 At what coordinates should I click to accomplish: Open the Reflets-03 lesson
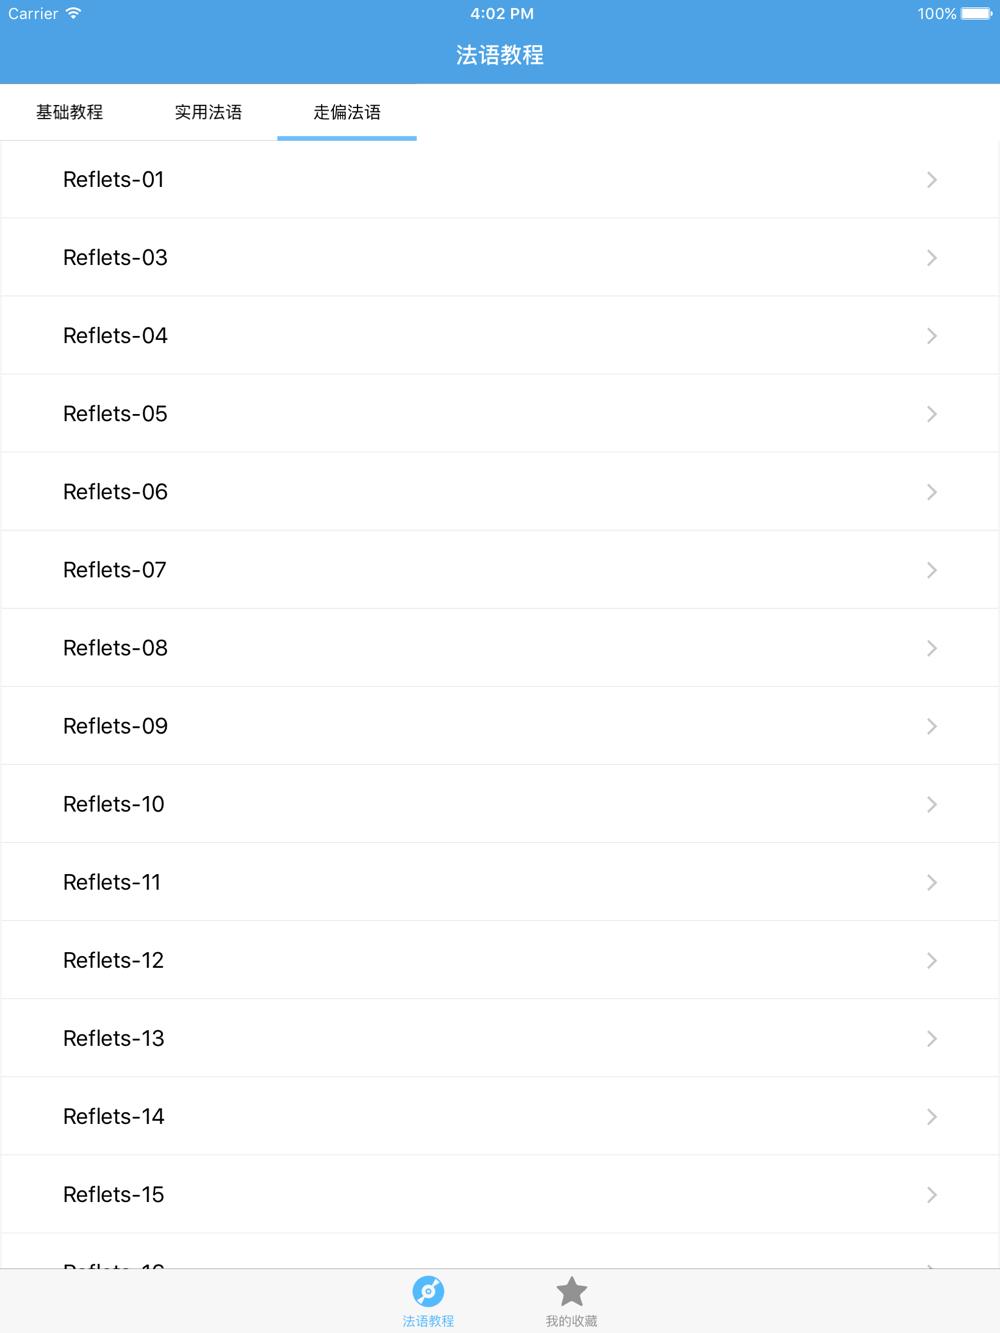(500, 258)
